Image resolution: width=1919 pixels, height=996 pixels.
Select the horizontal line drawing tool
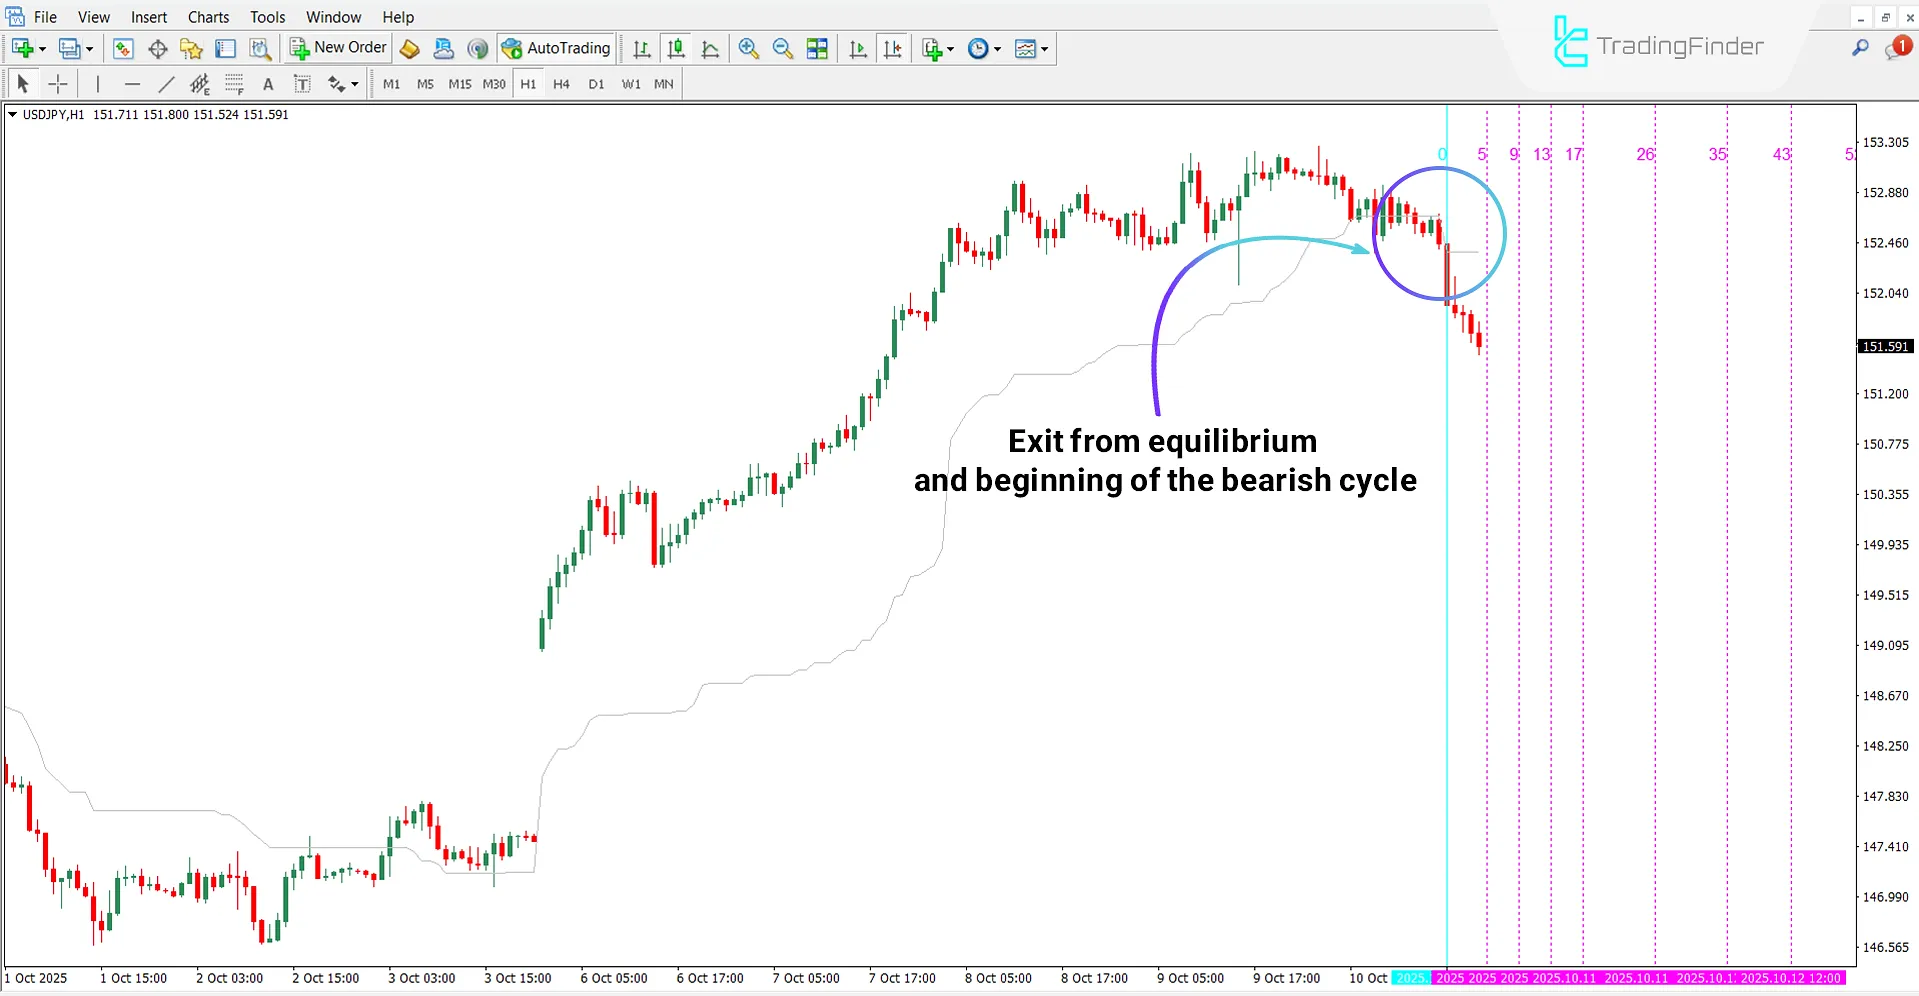point(132,84)
